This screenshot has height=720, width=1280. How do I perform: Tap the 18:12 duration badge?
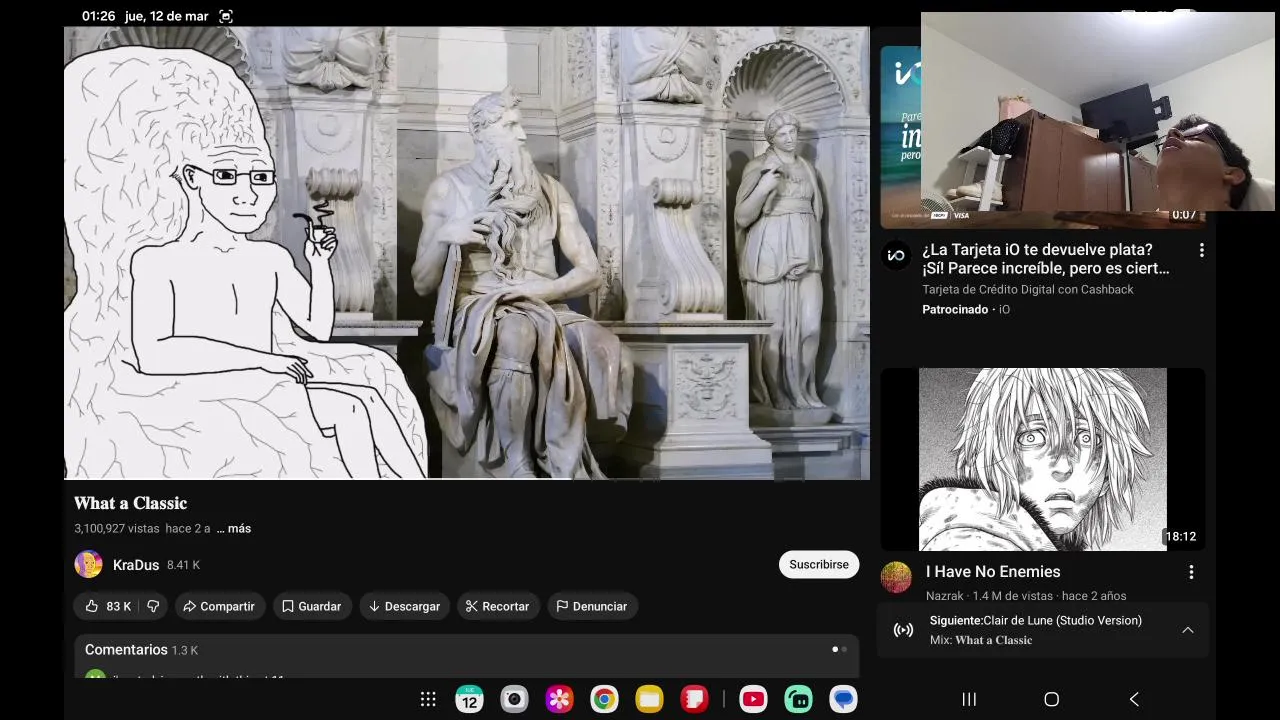click(x=1180, y=536)
